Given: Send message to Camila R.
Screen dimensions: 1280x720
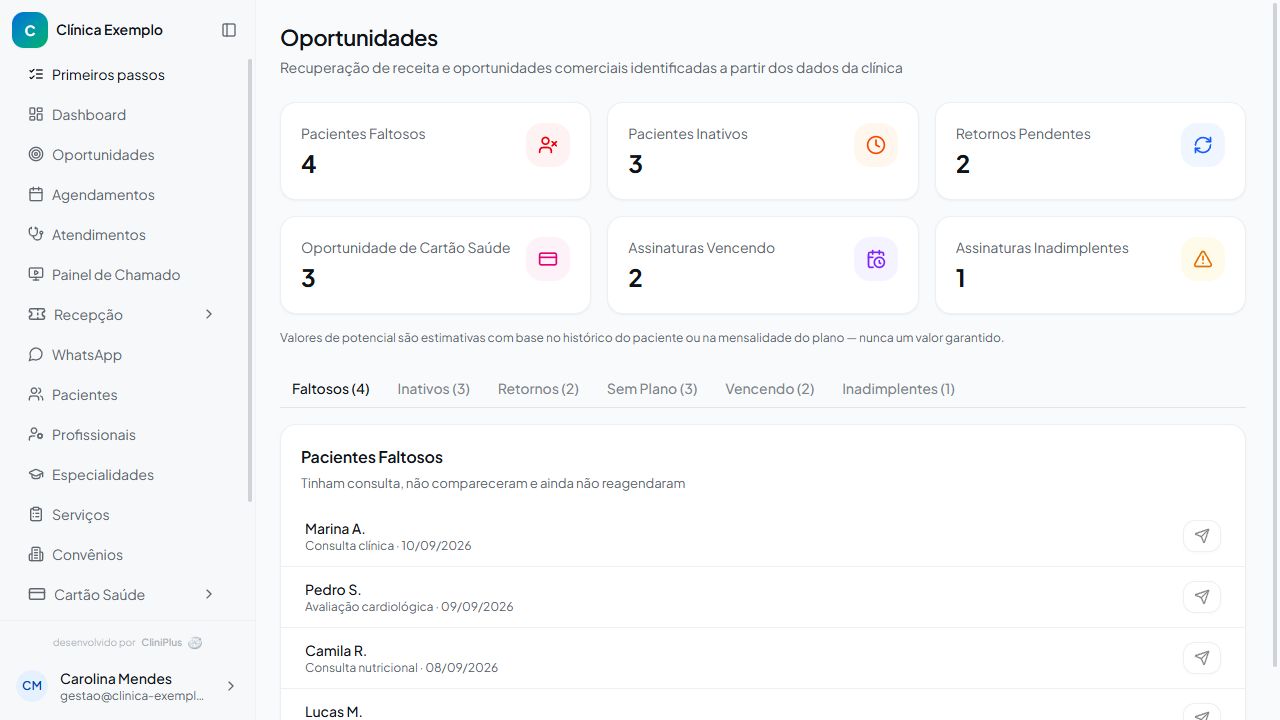Looking at the screenshot, I should pos(1202,658).
